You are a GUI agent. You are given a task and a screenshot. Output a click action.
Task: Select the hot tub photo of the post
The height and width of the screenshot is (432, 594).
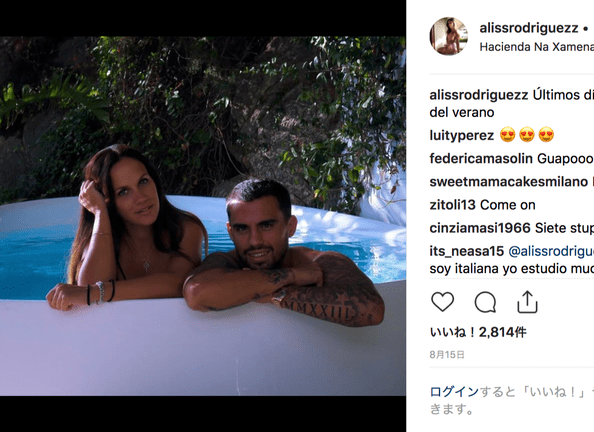[203, 216]
